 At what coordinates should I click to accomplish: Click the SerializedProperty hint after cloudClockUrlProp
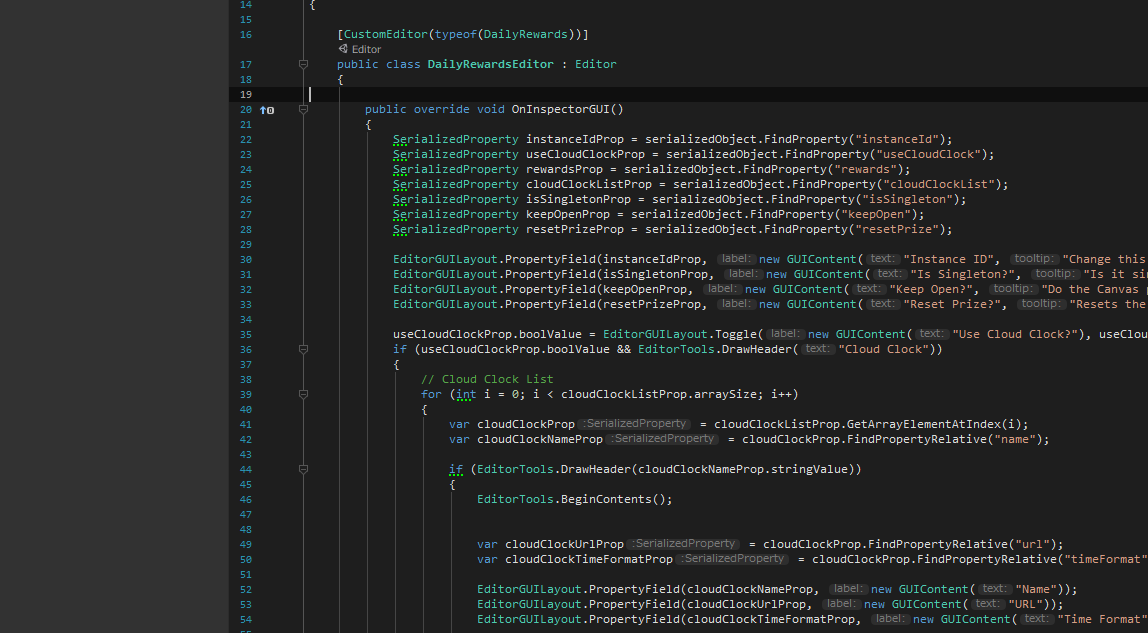685,544
